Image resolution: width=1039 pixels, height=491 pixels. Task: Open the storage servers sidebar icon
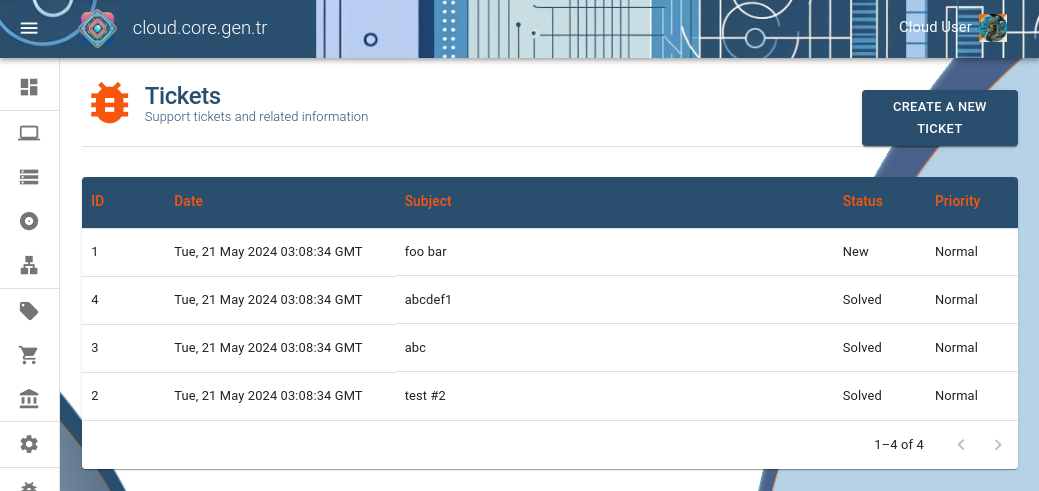click(x=29, y=177)
